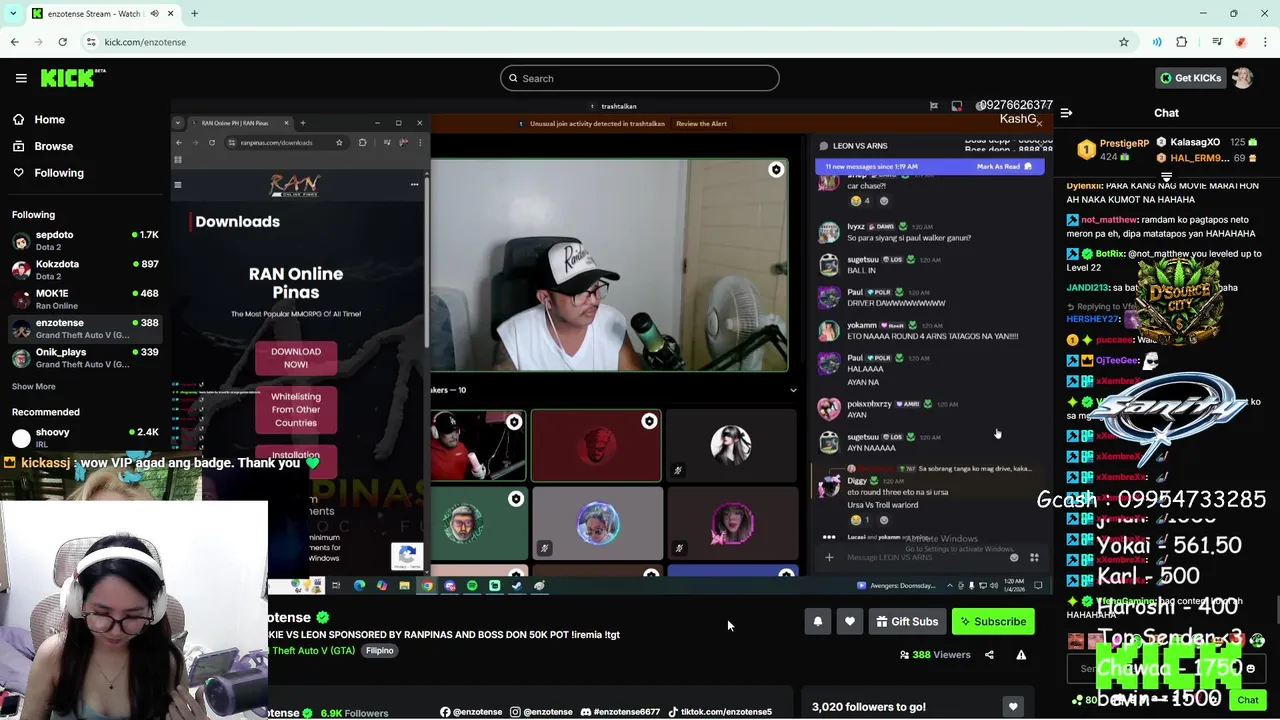The image size is (1280, 720).
Task: Collapse the streamed call participants chevron
Action: point(793,390)
